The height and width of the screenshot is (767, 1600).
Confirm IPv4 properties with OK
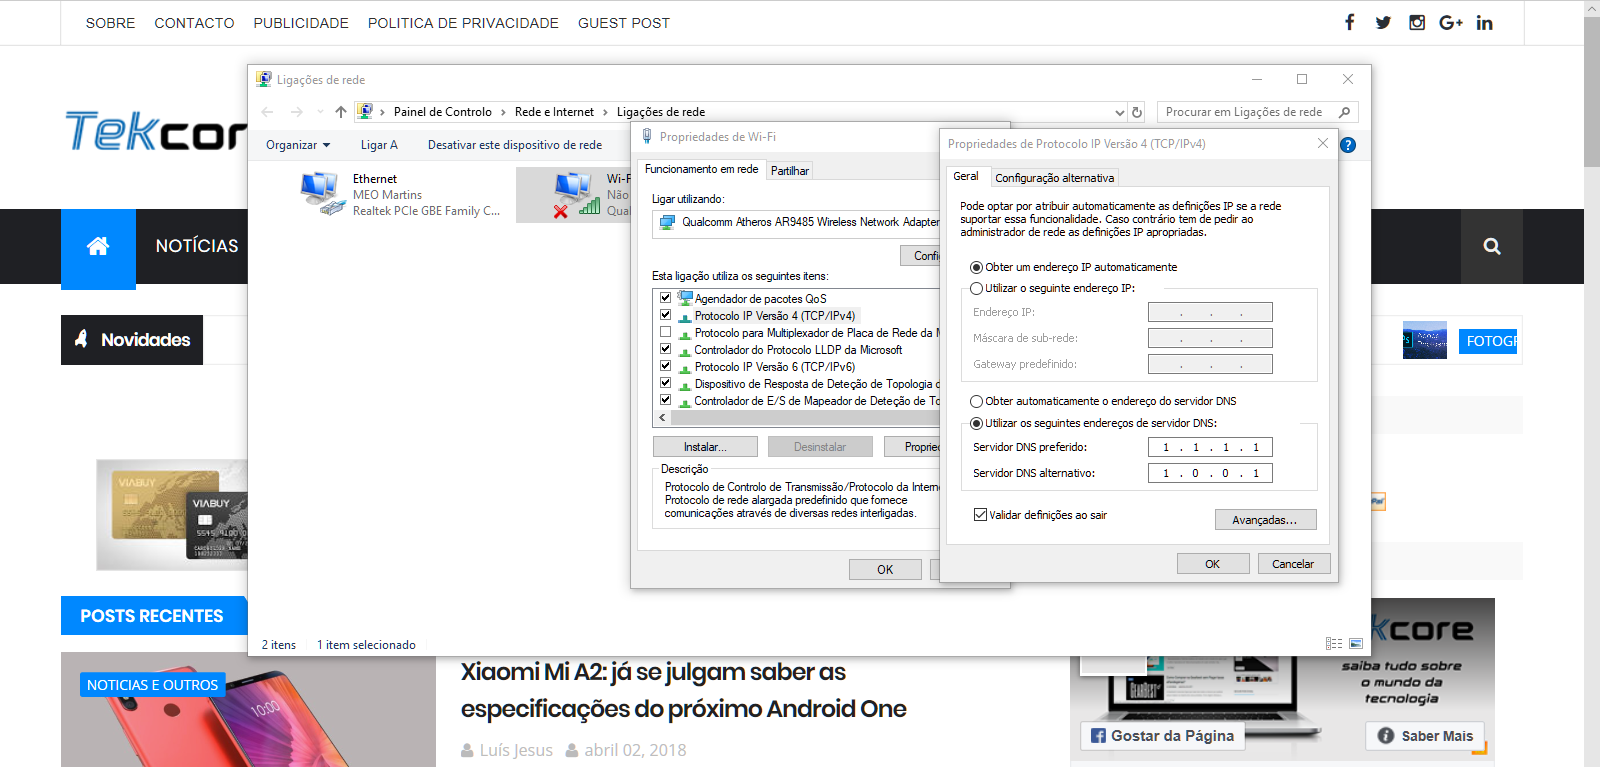point(1212,564)
